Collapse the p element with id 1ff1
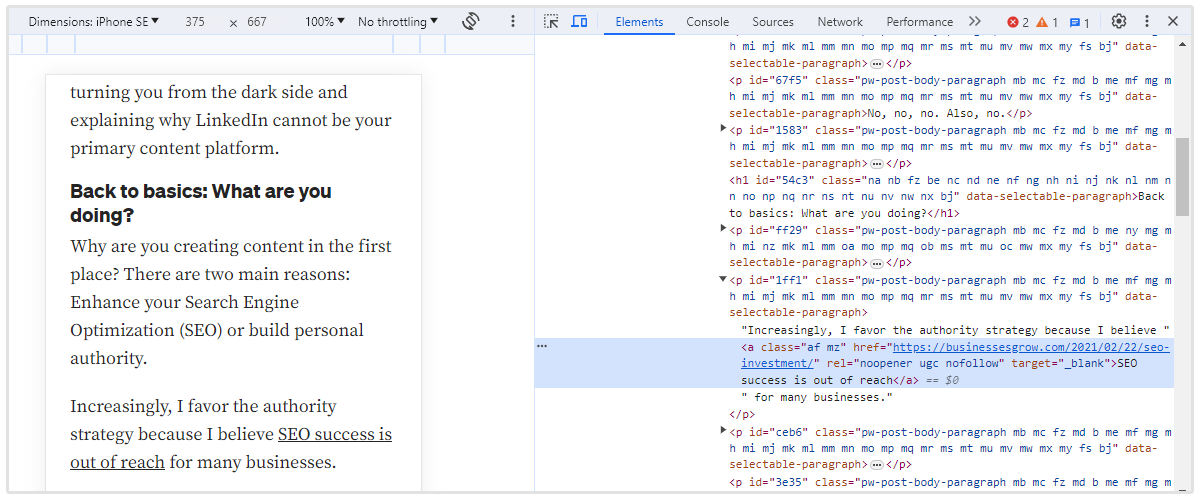The height and width of the screenshot is (500, 1200). coord(723,280)
